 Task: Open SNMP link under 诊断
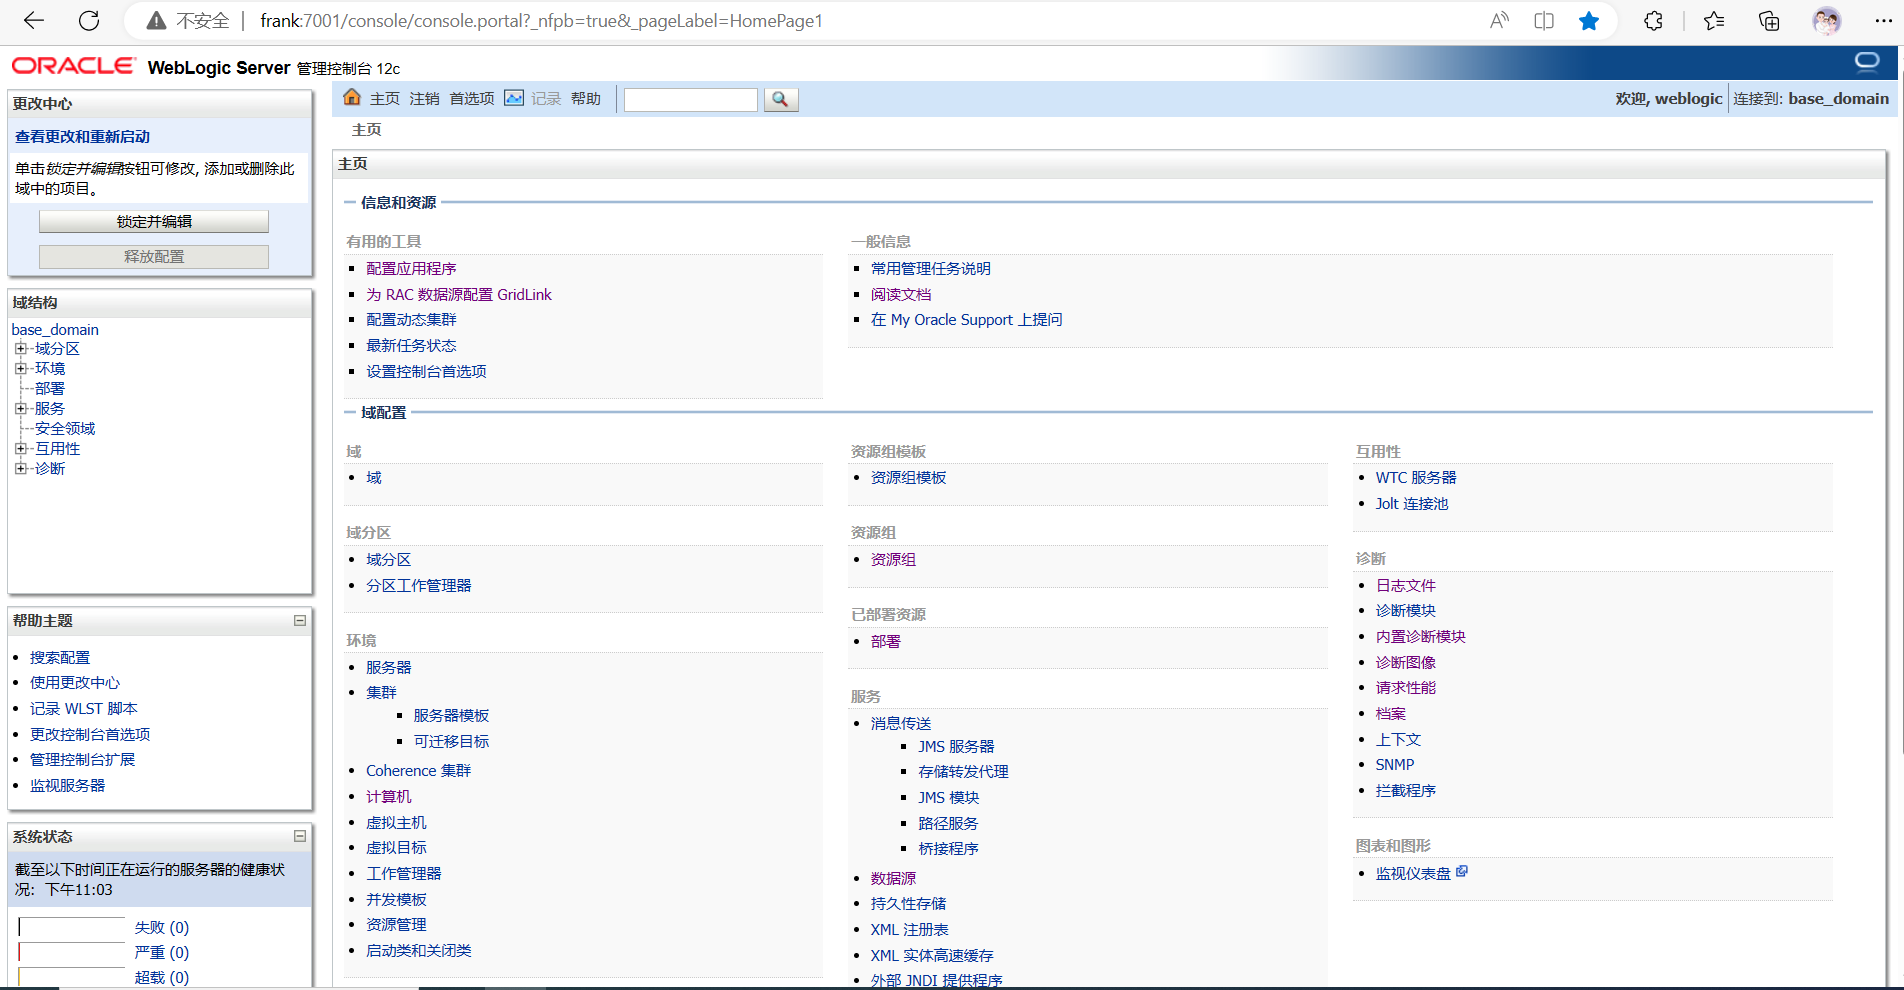pos(1395,764)
